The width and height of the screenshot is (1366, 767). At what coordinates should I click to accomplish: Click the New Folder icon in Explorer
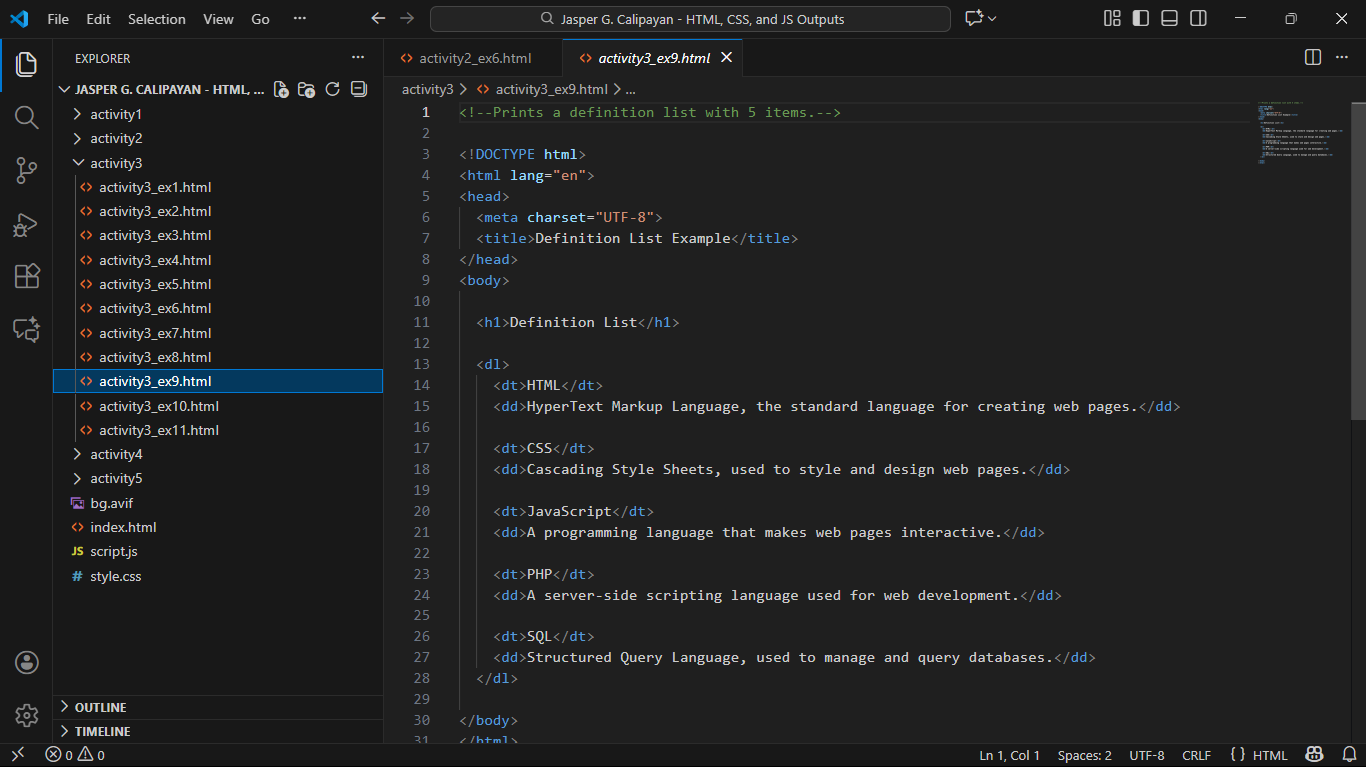307,89
